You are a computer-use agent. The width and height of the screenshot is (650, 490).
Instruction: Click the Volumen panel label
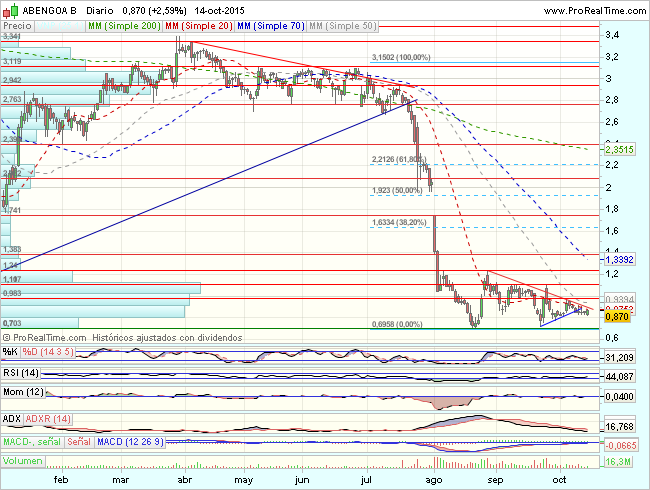point(24,462)
